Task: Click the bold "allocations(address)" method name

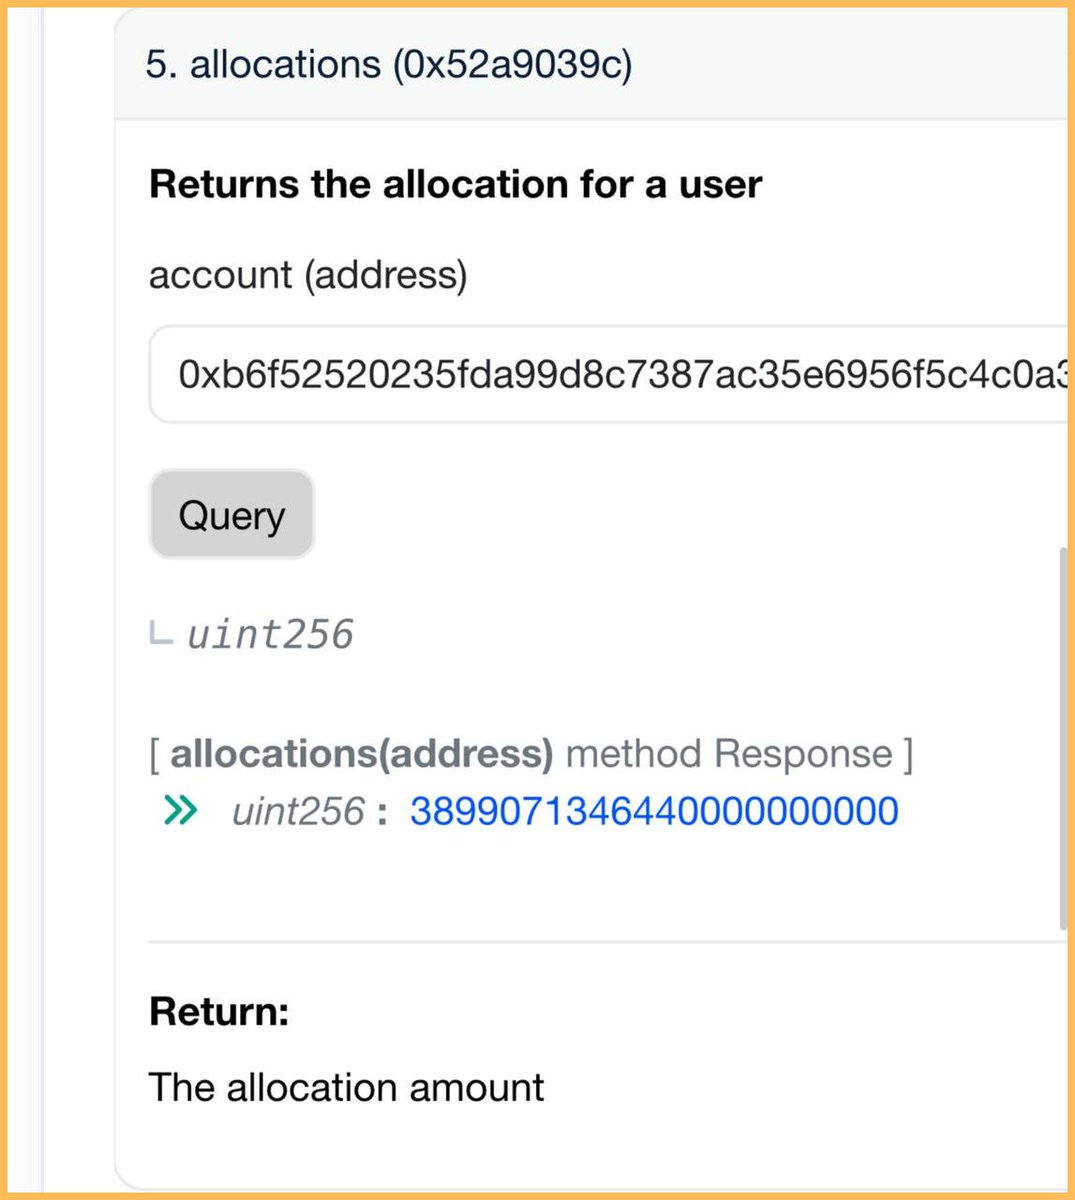Action: click(361, 753)
